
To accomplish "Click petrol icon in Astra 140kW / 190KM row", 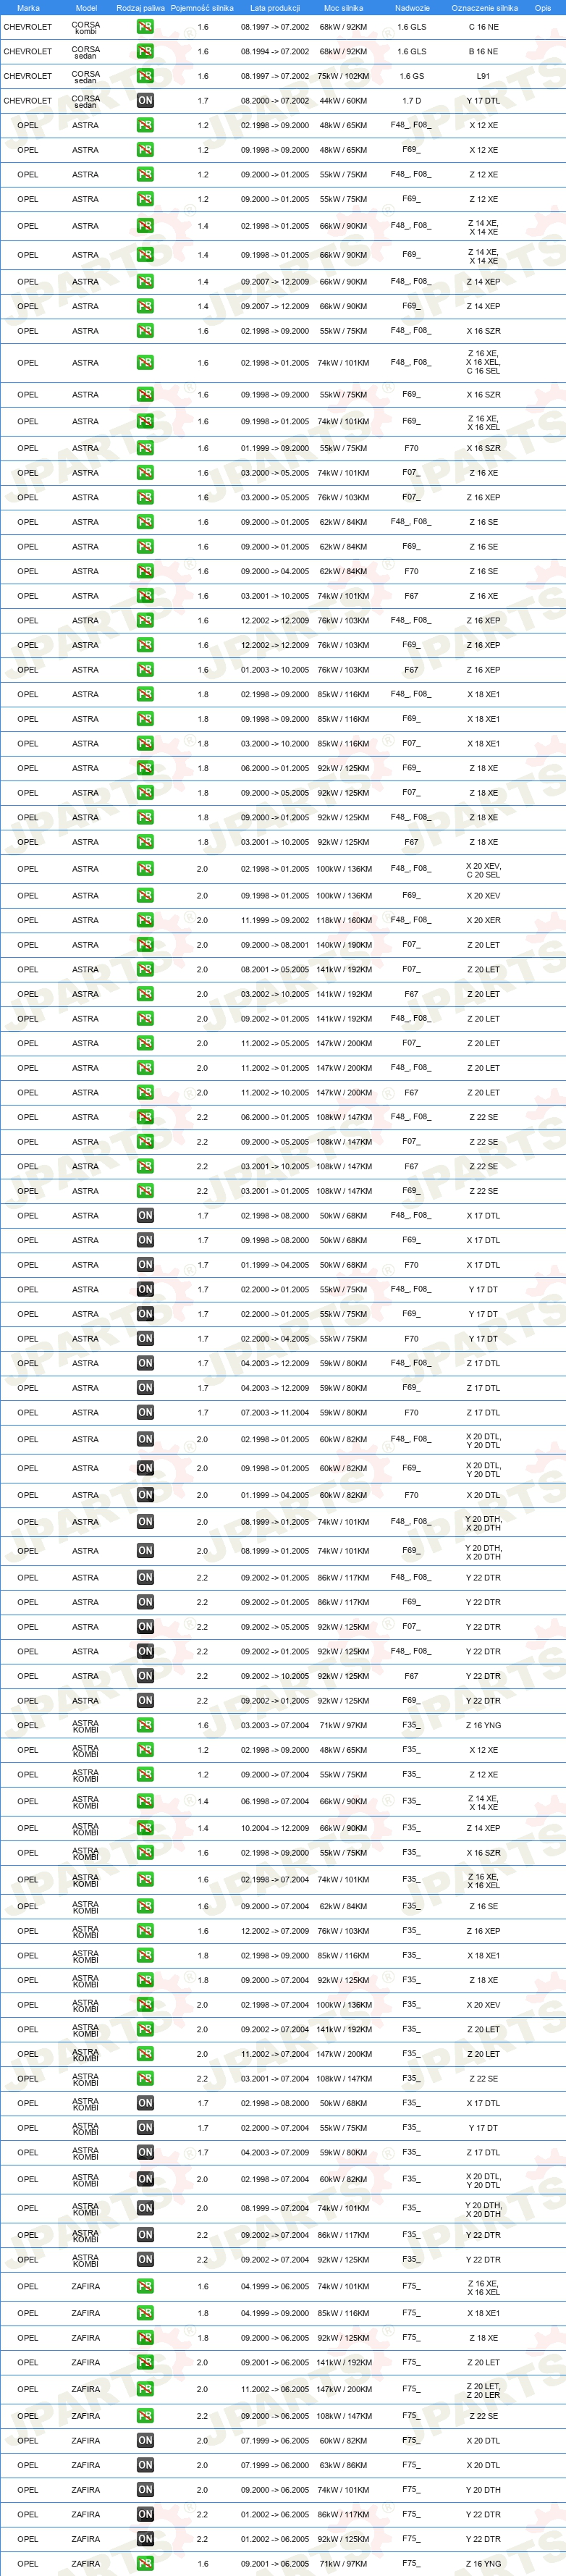I will point(145,945).
